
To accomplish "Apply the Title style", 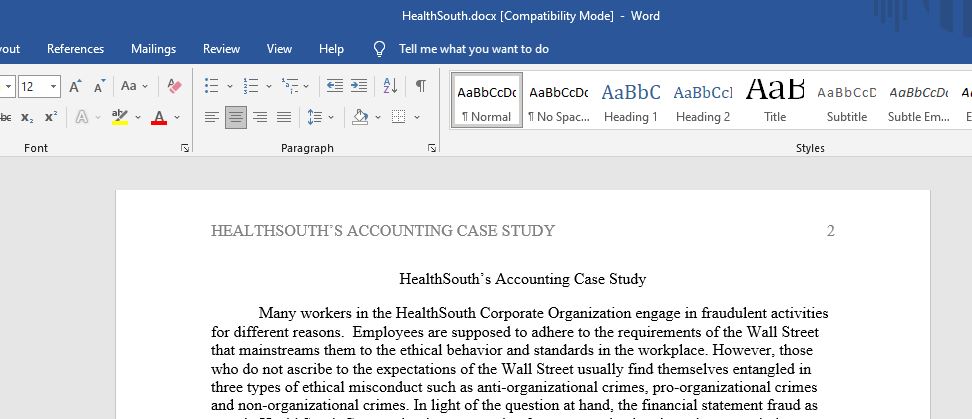I will coord(775,99).
